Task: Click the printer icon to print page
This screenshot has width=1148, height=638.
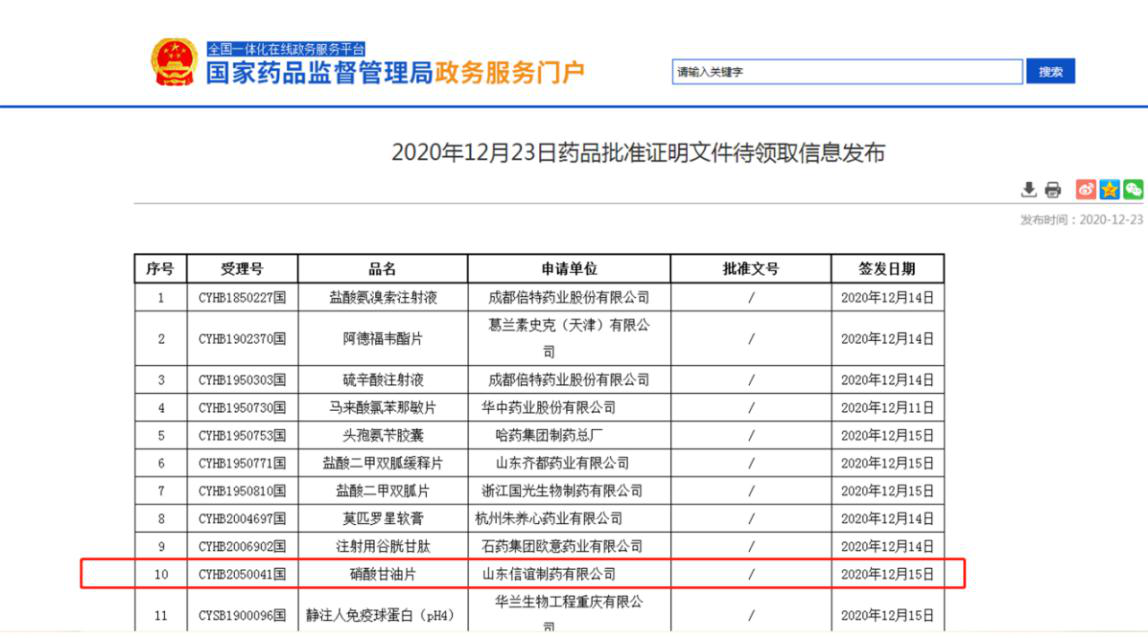Action: coord(1053,190)
